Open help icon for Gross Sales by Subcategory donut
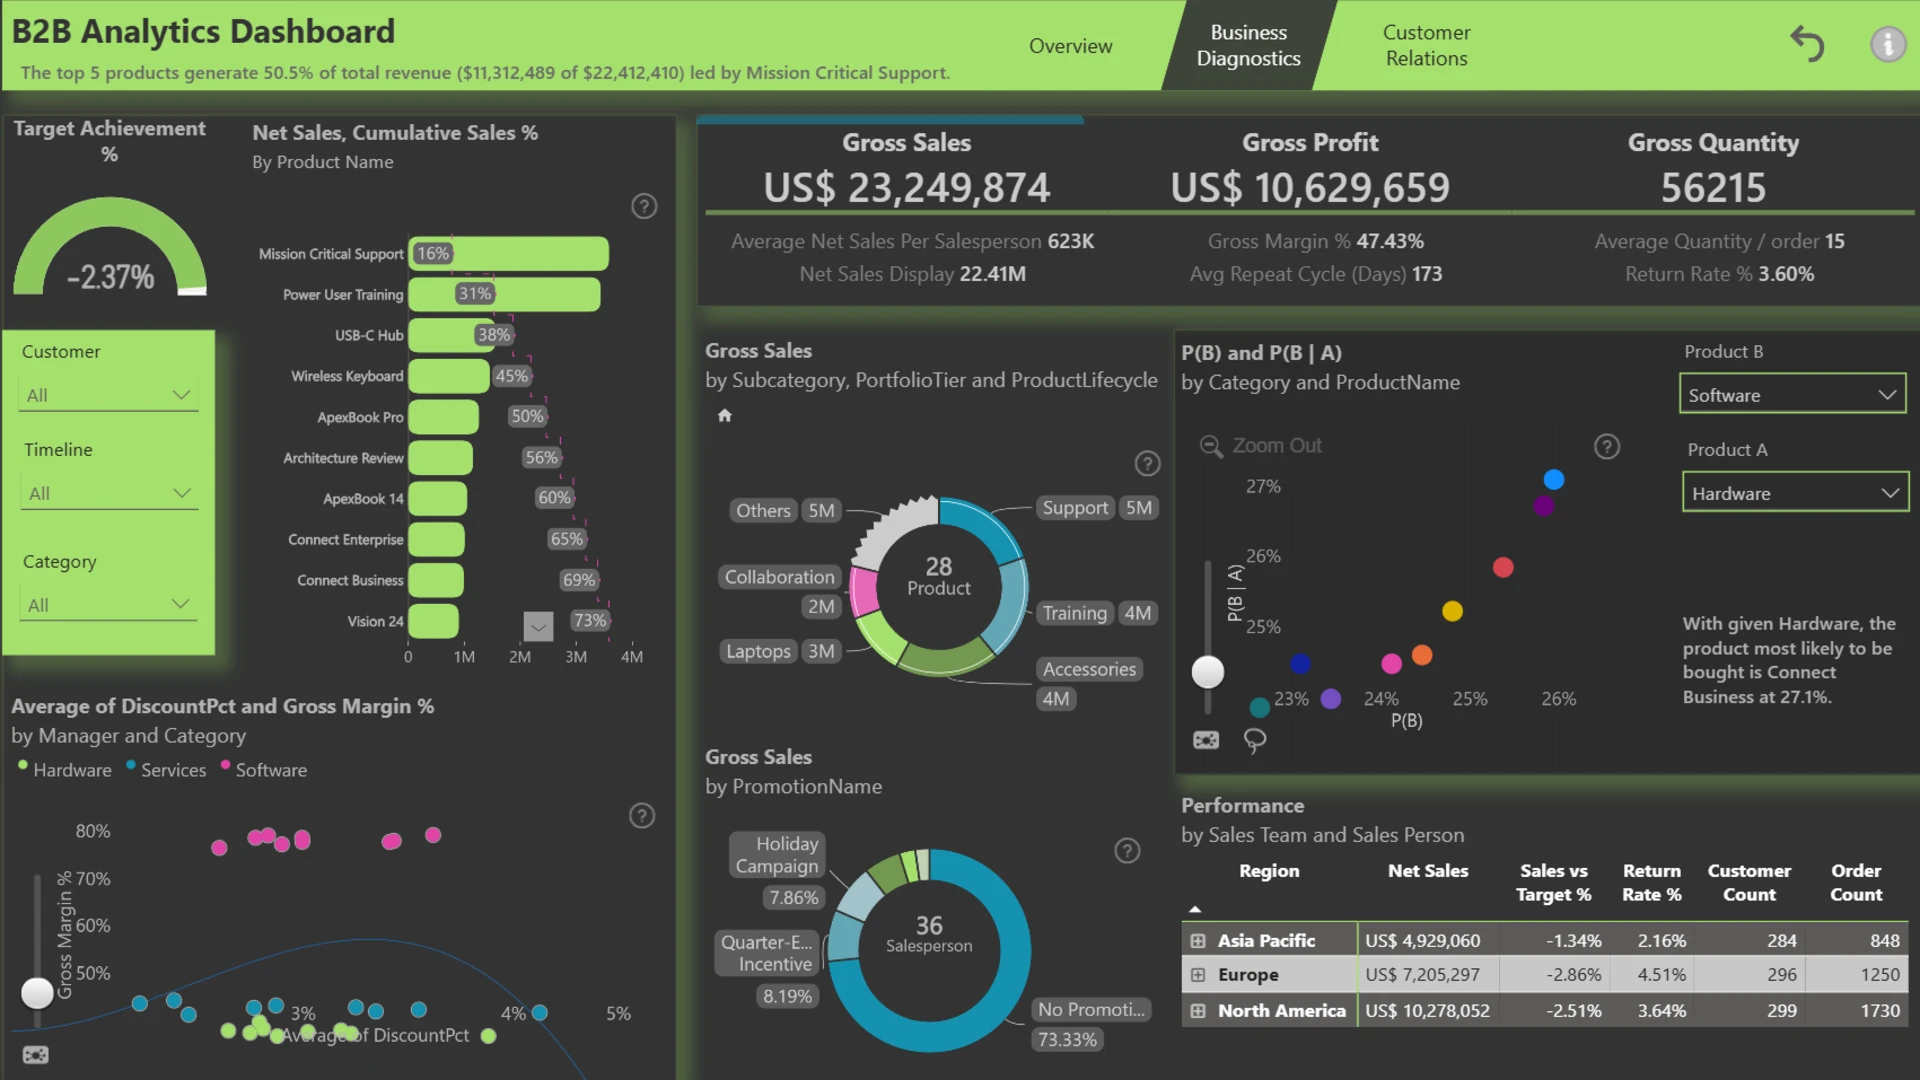Screen dimensions: 1920x1080 [1147, 463]
